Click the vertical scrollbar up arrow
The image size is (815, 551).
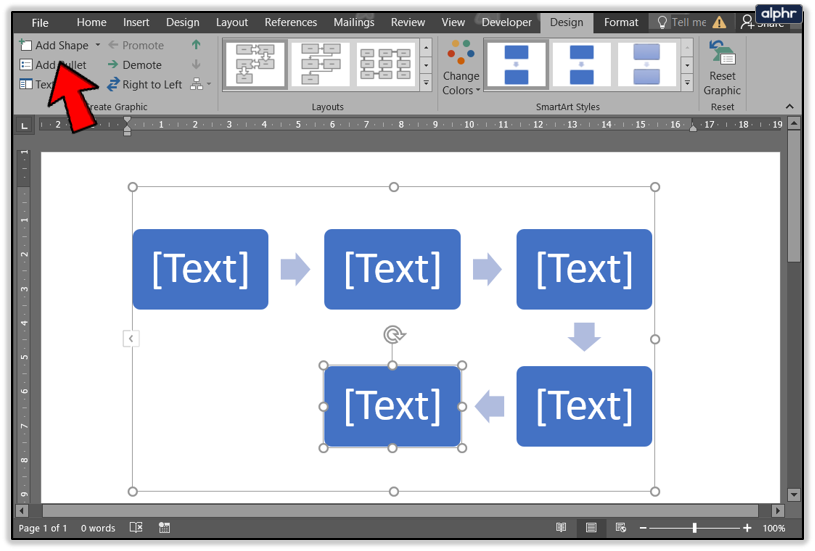(793, 124)
